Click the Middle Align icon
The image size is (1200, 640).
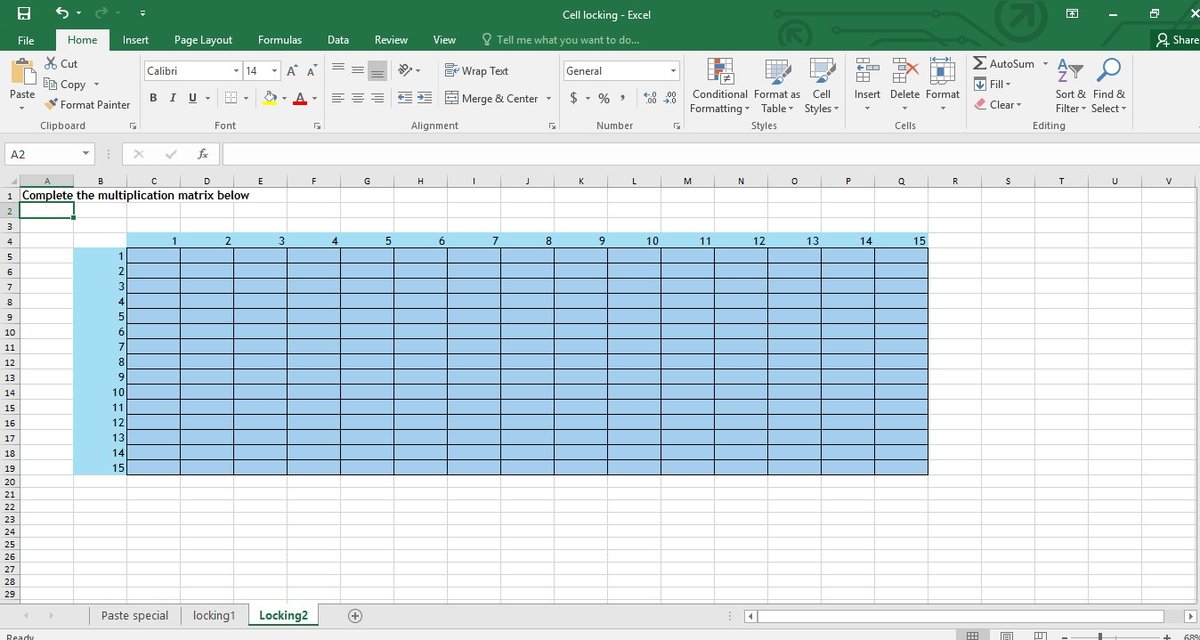(358, 70)
